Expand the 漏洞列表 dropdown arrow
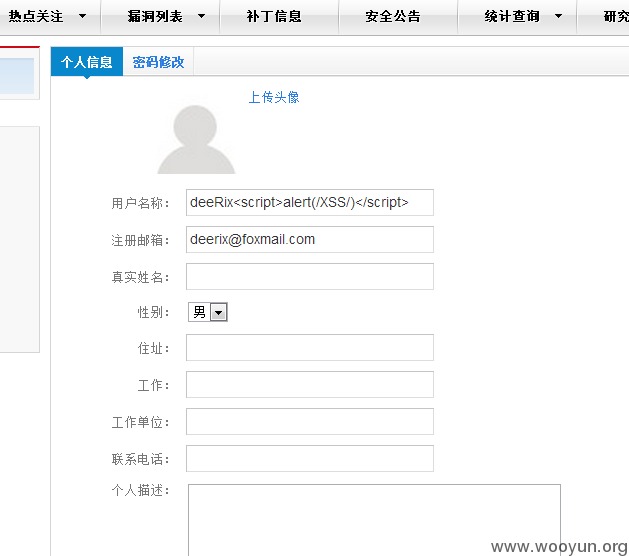Image resolution: width=629 pixels, height=556 pixels. click(x=202, y=16)
